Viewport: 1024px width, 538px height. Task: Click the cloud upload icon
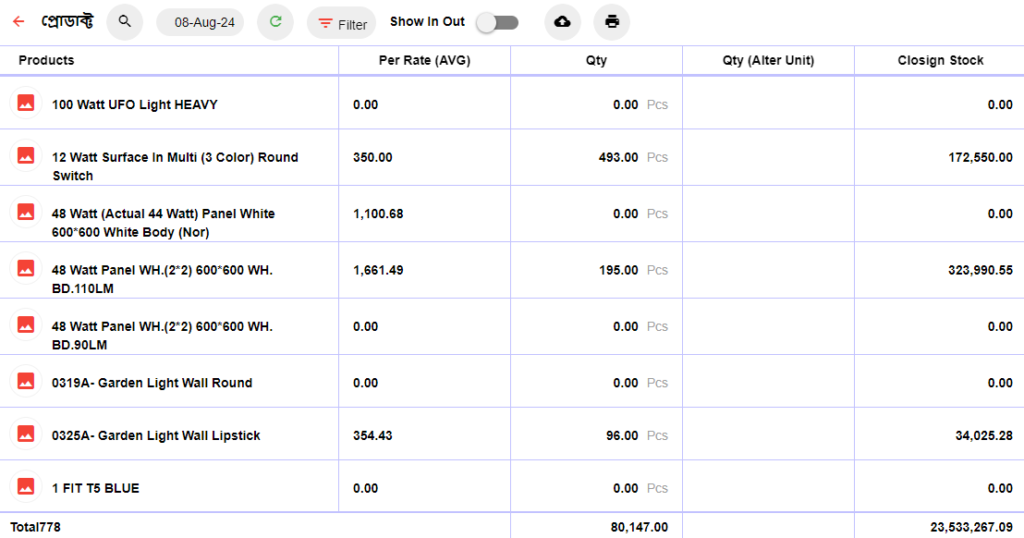[x=562, y=22]
